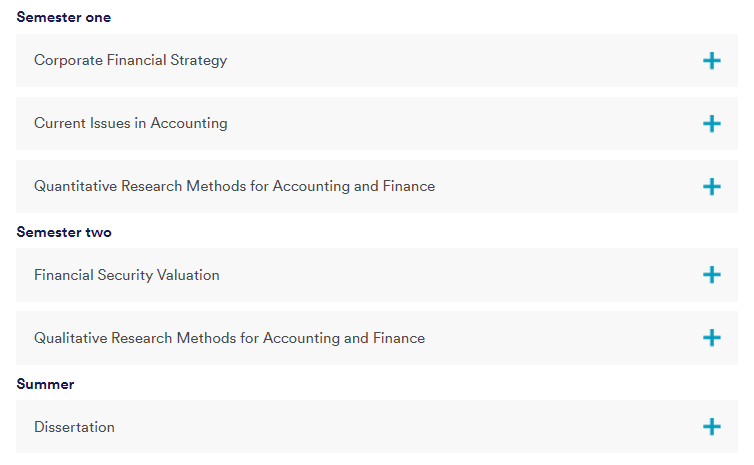The width and height of the screenshot is (754, 465).
Task: Select Qualitative Research Methods module title
Action: click(x=229, y=338)
